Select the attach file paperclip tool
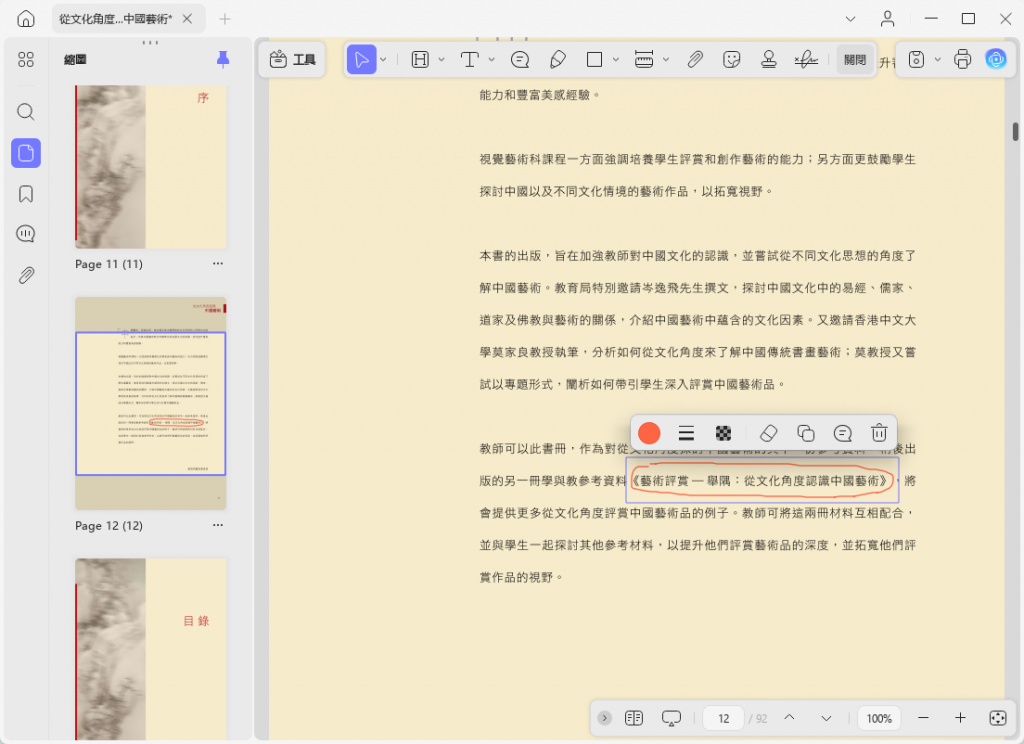Screen dimensions: 1024x744 point(695,59)
